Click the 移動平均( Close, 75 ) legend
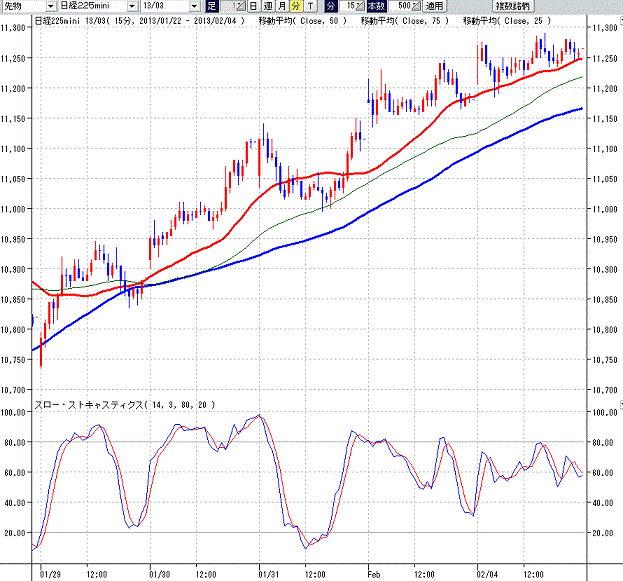The image size is (623, 581). [x=405, y=21]
